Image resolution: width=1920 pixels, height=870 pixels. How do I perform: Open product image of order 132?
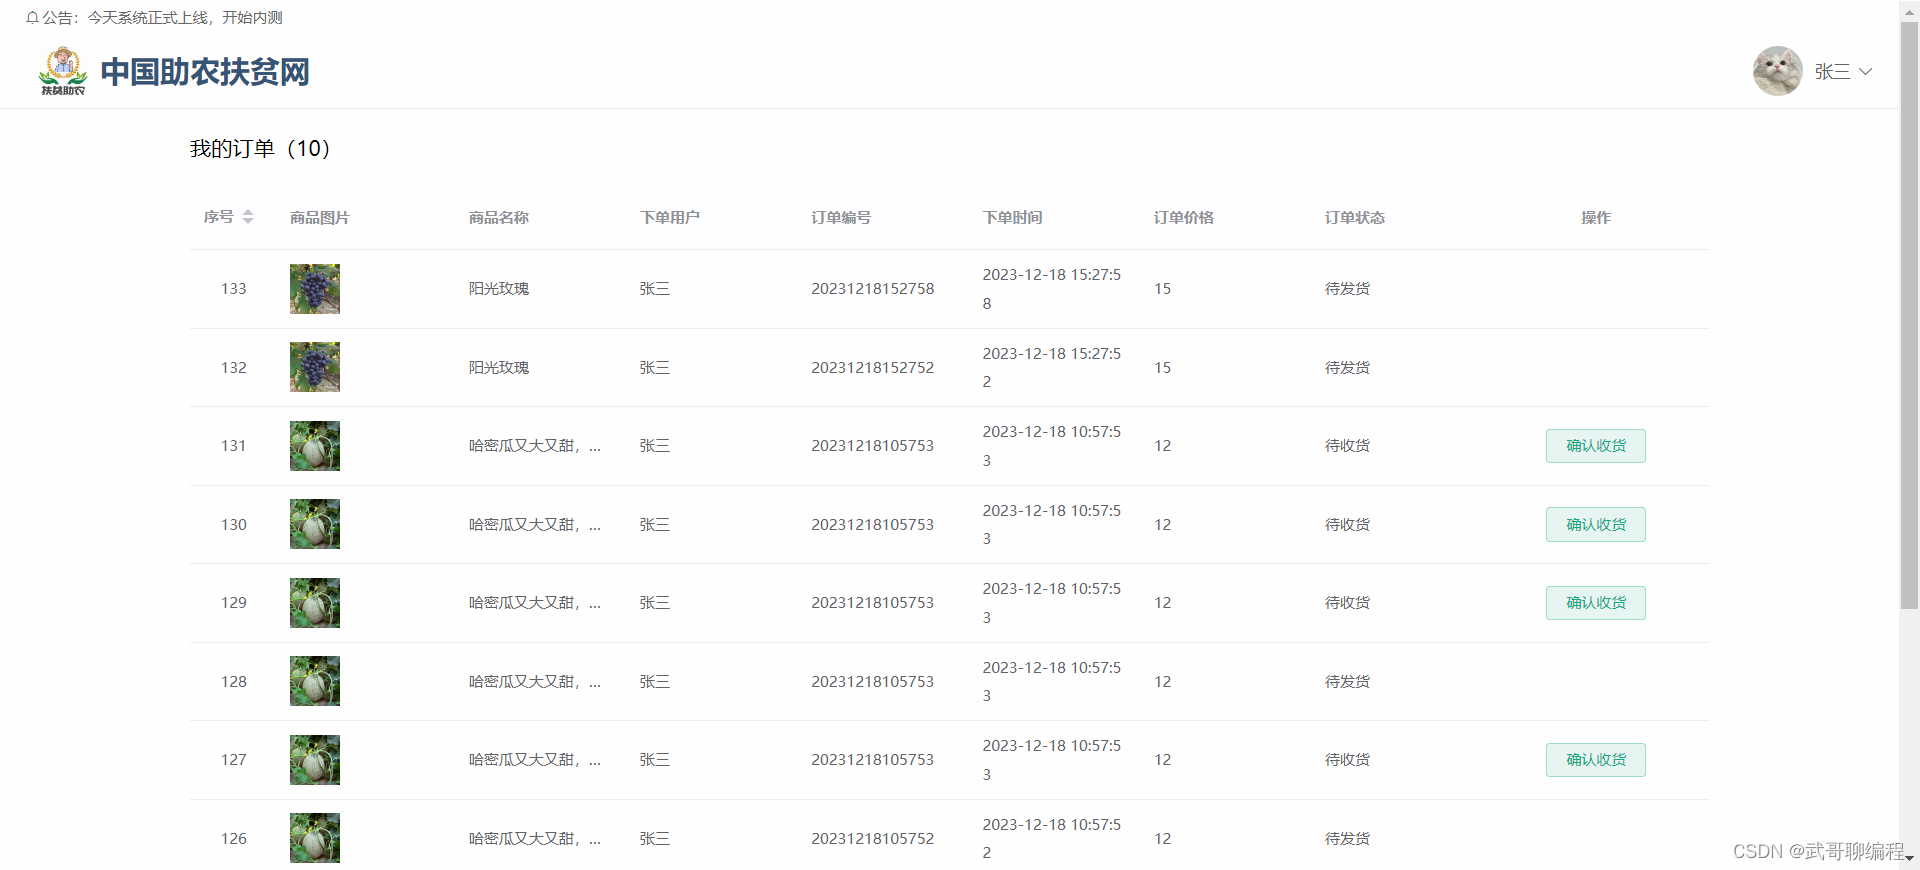point(315,367)
